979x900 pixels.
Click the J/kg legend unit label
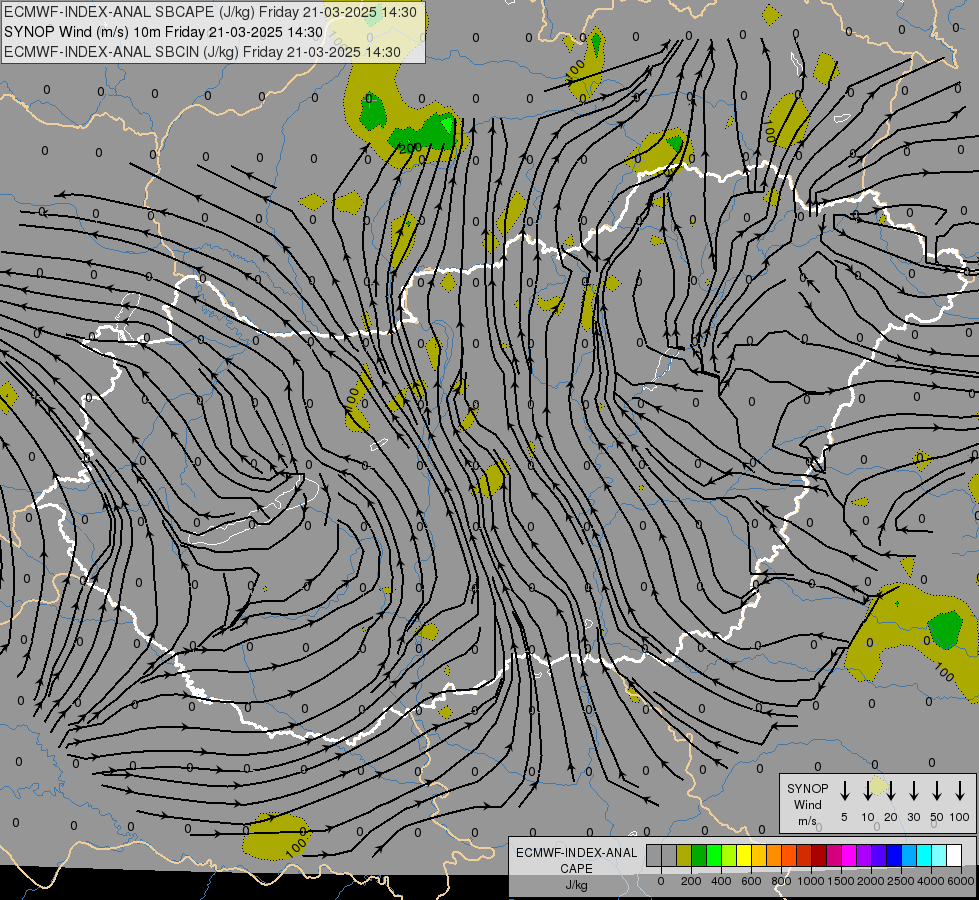tap(576, 885)
